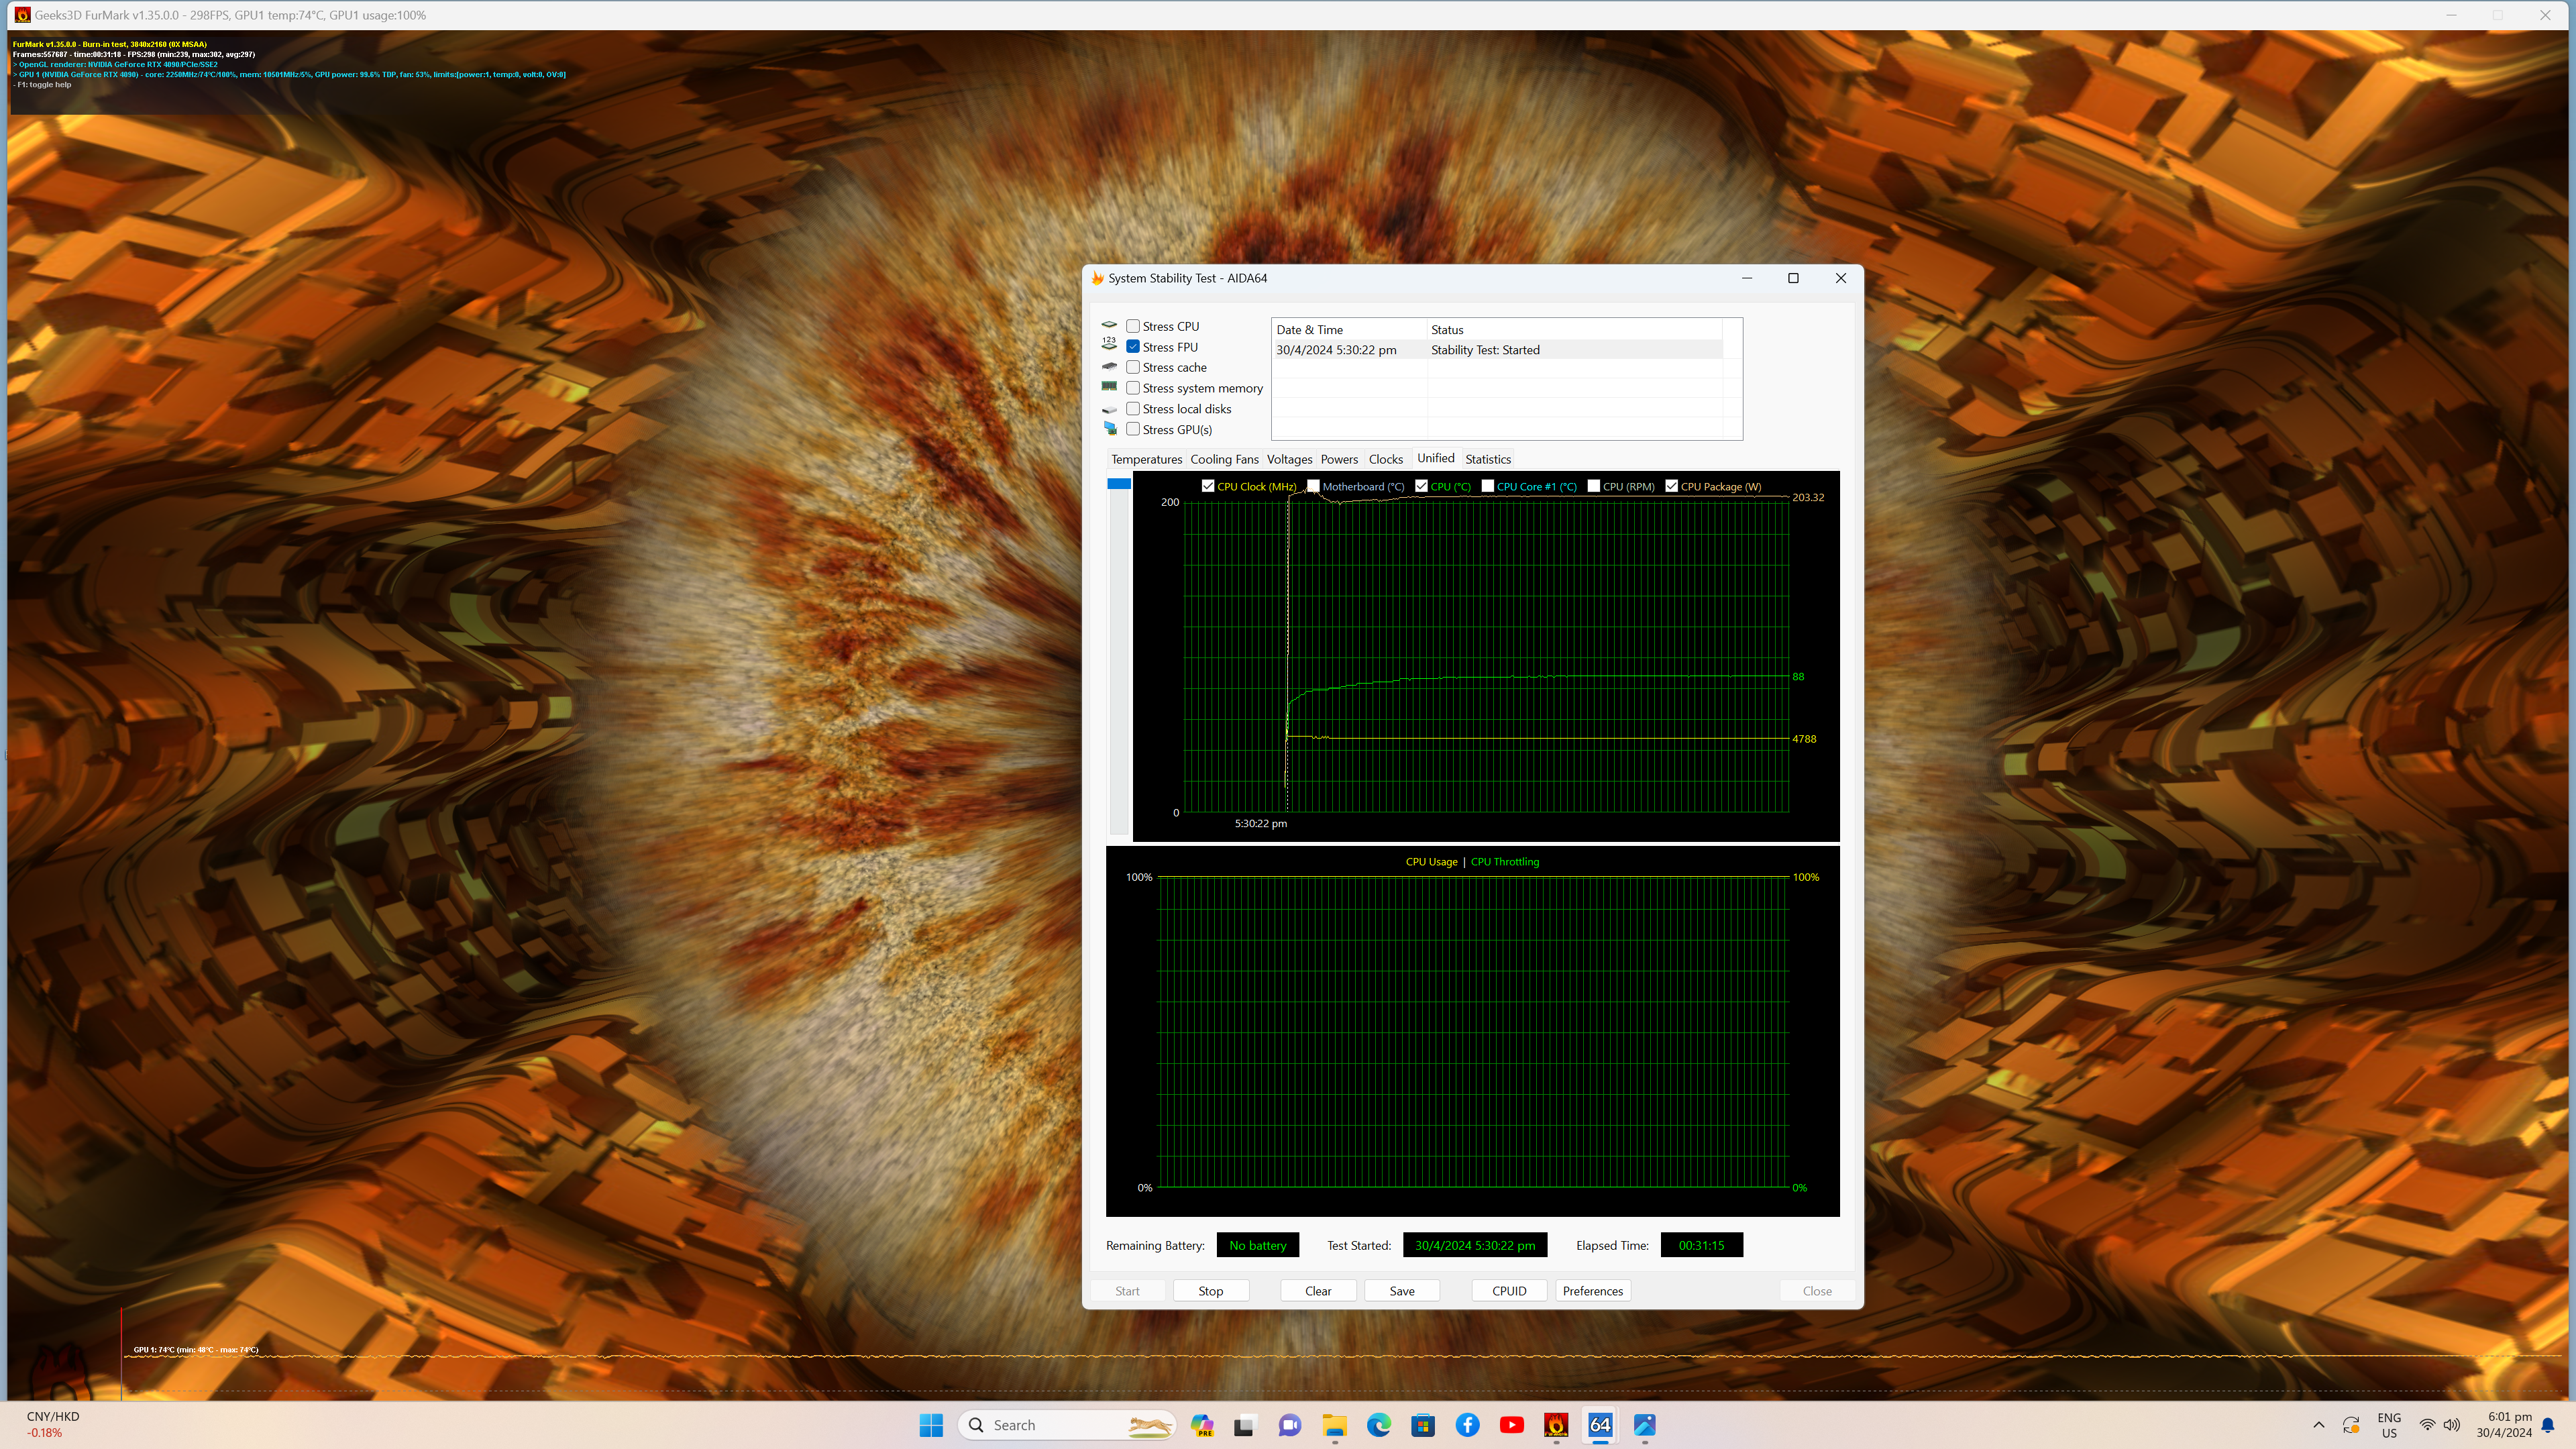The height and width of the screenshot is (1449, 2576).
Task: Toggle CPU (°C) graph checkbox
Action: [1421, 486]
